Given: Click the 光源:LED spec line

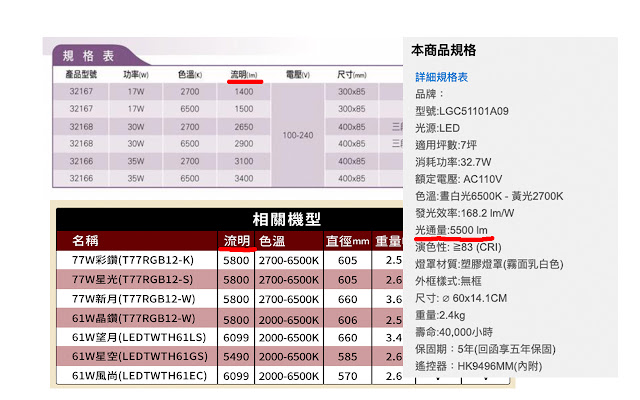Looking at the screenshot, I should 438,128.
